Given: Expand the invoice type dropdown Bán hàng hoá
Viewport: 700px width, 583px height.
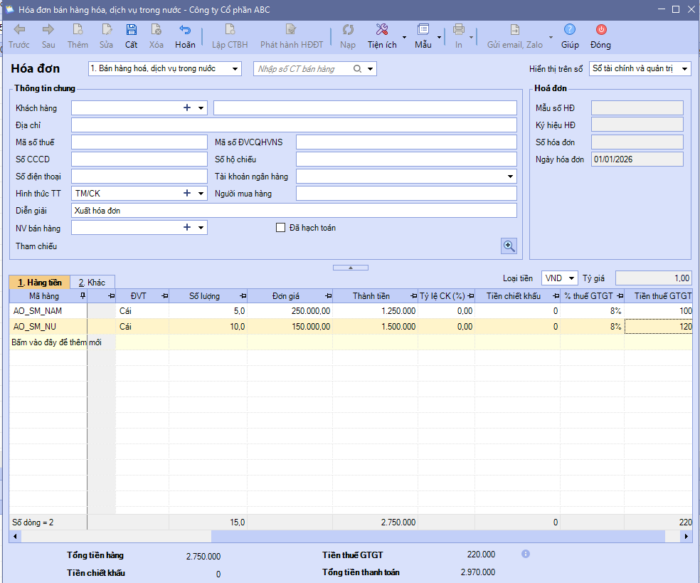Looking at the screenshot, I should tap(235, 69).
